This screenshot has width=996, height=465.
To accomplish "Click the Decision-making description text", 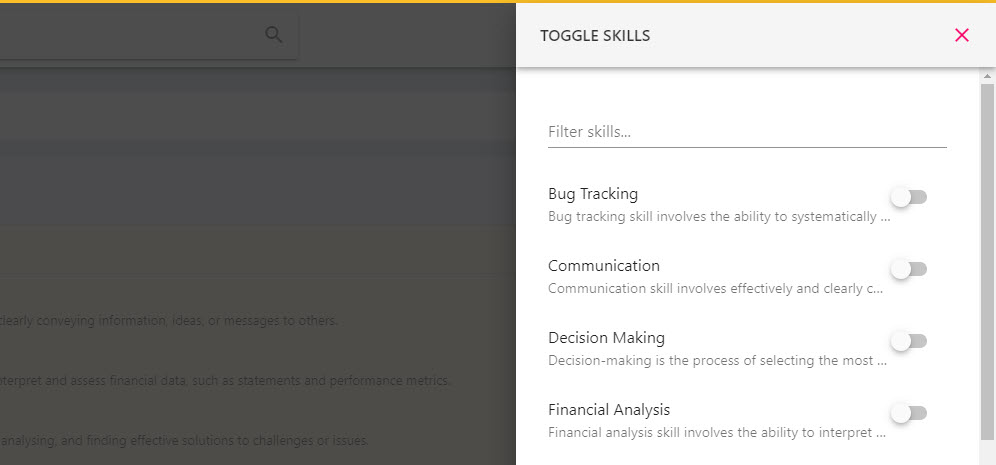I will [x=717, y=360].
